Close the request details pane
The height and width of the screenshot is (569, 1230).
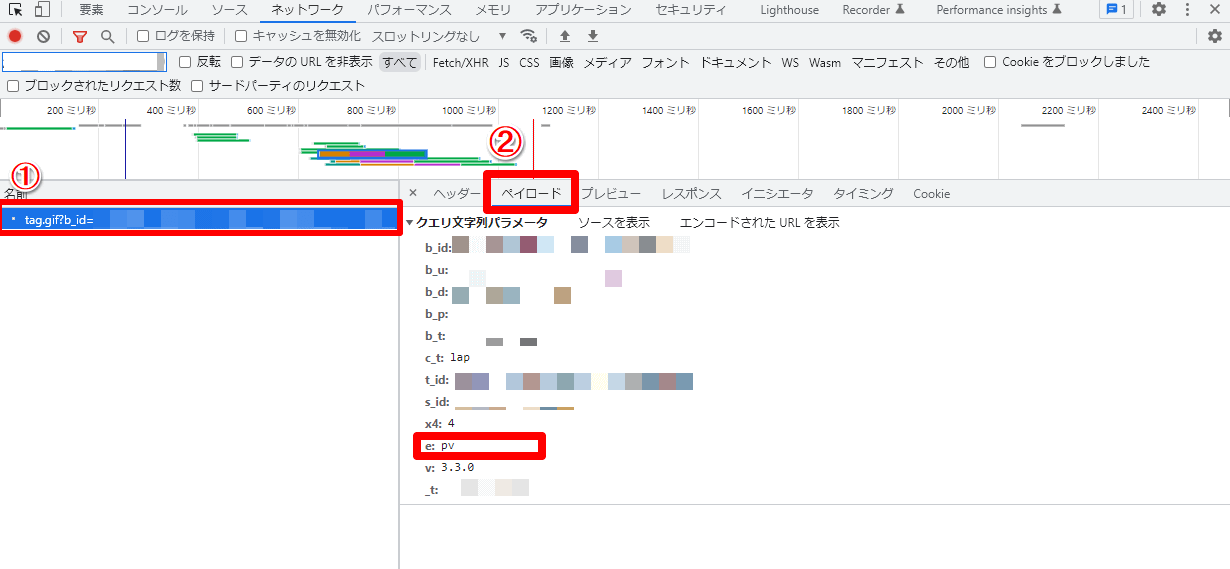[x=413, y=193]
